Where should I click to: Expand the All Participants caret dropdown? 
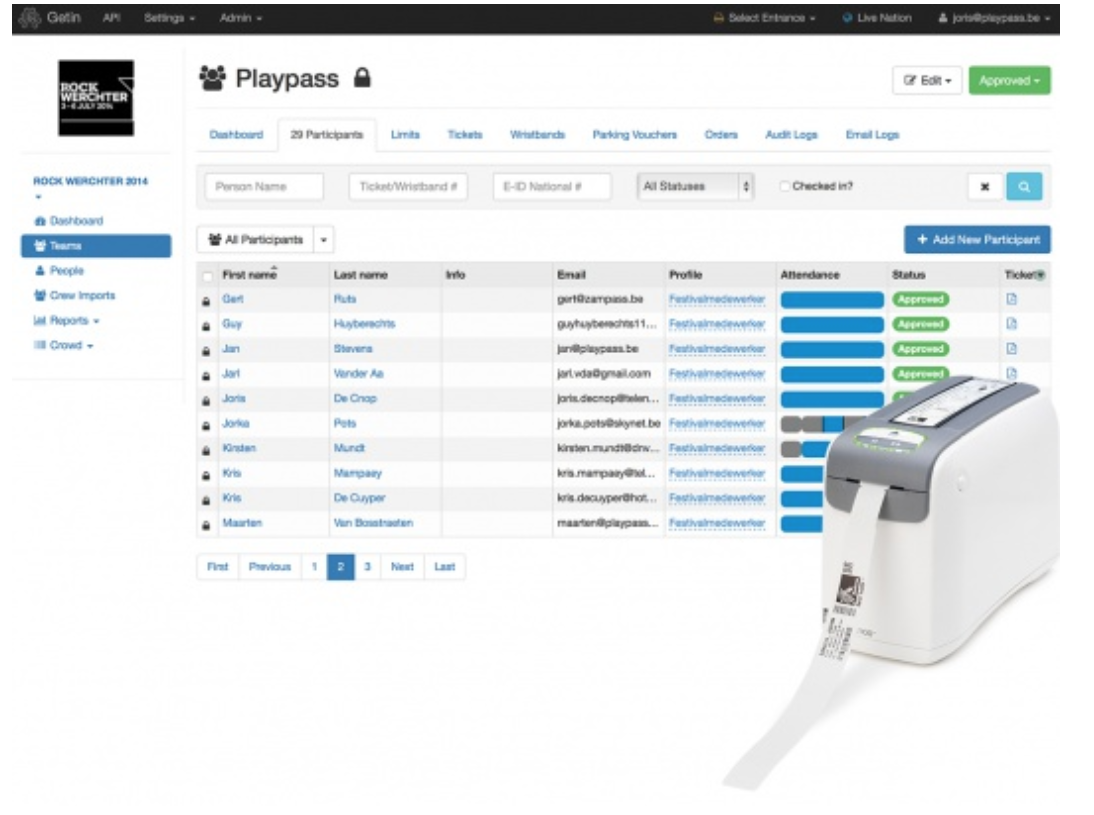pos(324,239)
